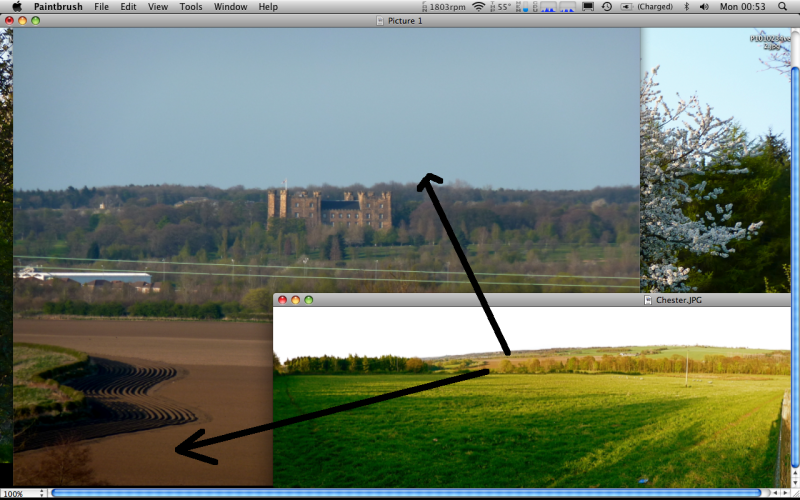Screen dimensions: 800x500
Task: Click the clock showing Mon 00:53
Action: pyautogui.click(x=743, y=7)
